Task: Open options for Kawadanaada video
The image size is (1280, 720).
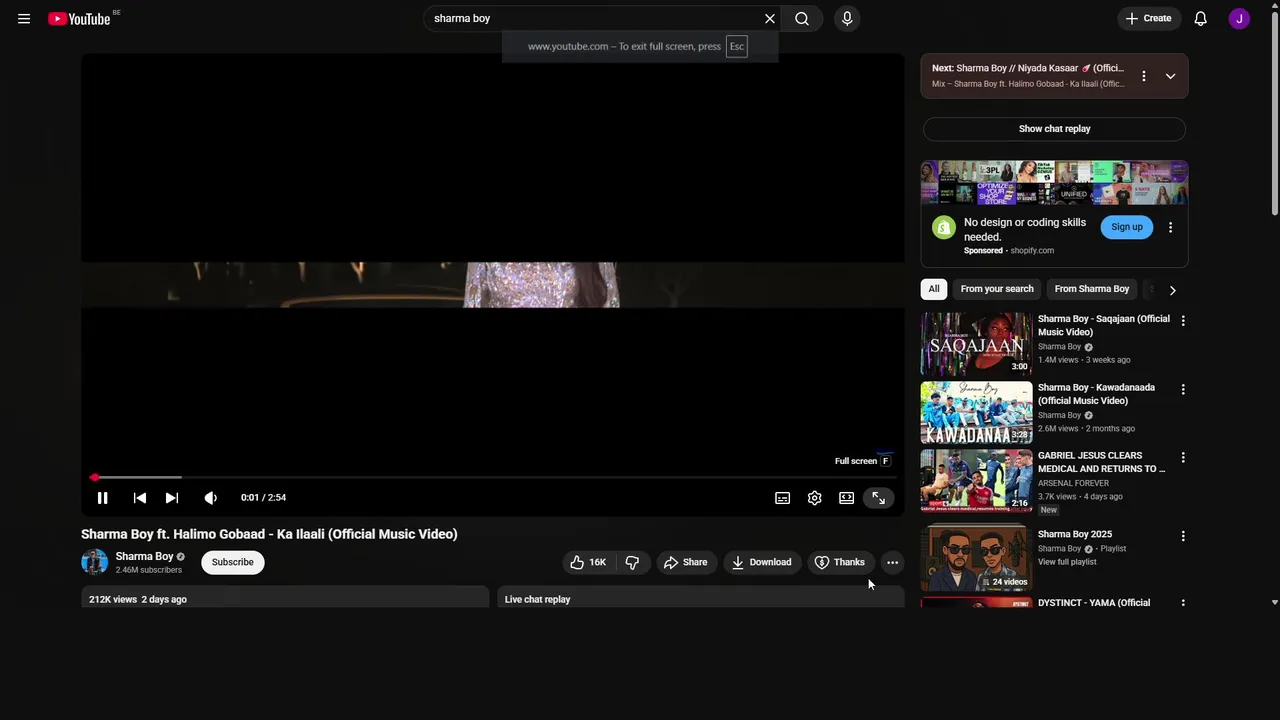Action: tap(1183, 389)
